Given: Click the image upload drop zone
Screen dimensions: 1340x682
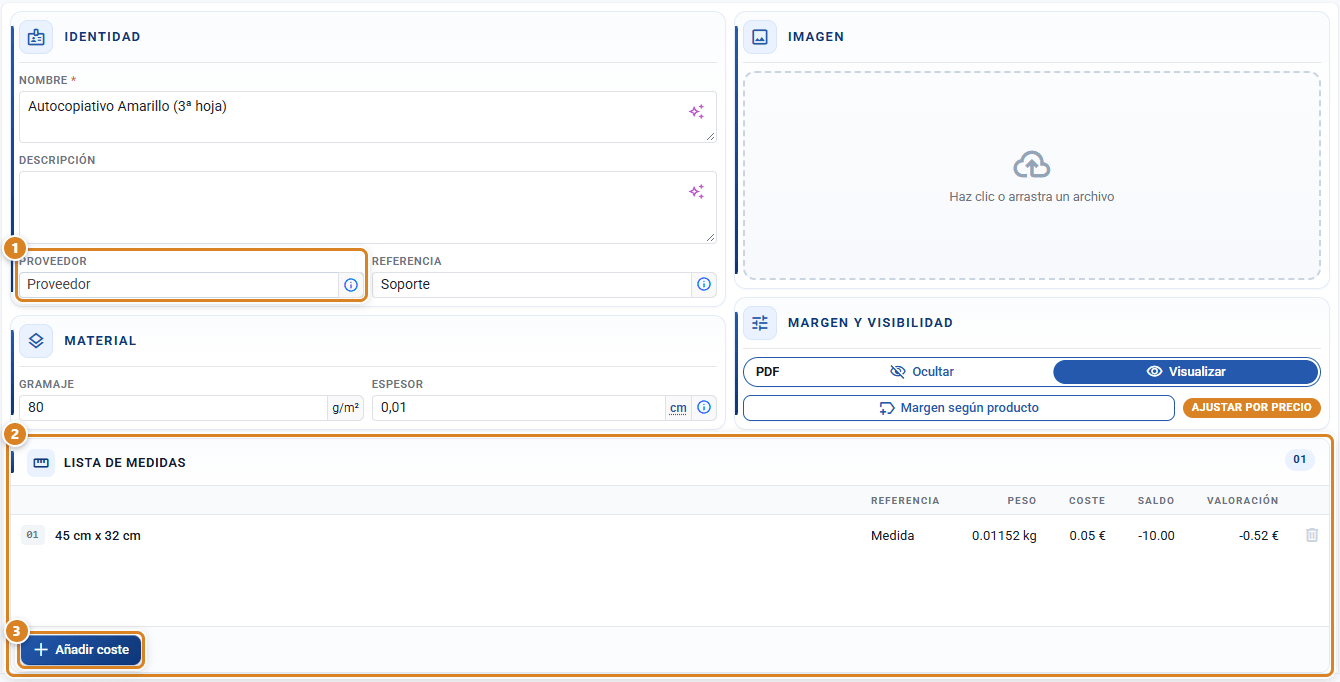Looking at the screenshot, I should [x=1032, y=175].
